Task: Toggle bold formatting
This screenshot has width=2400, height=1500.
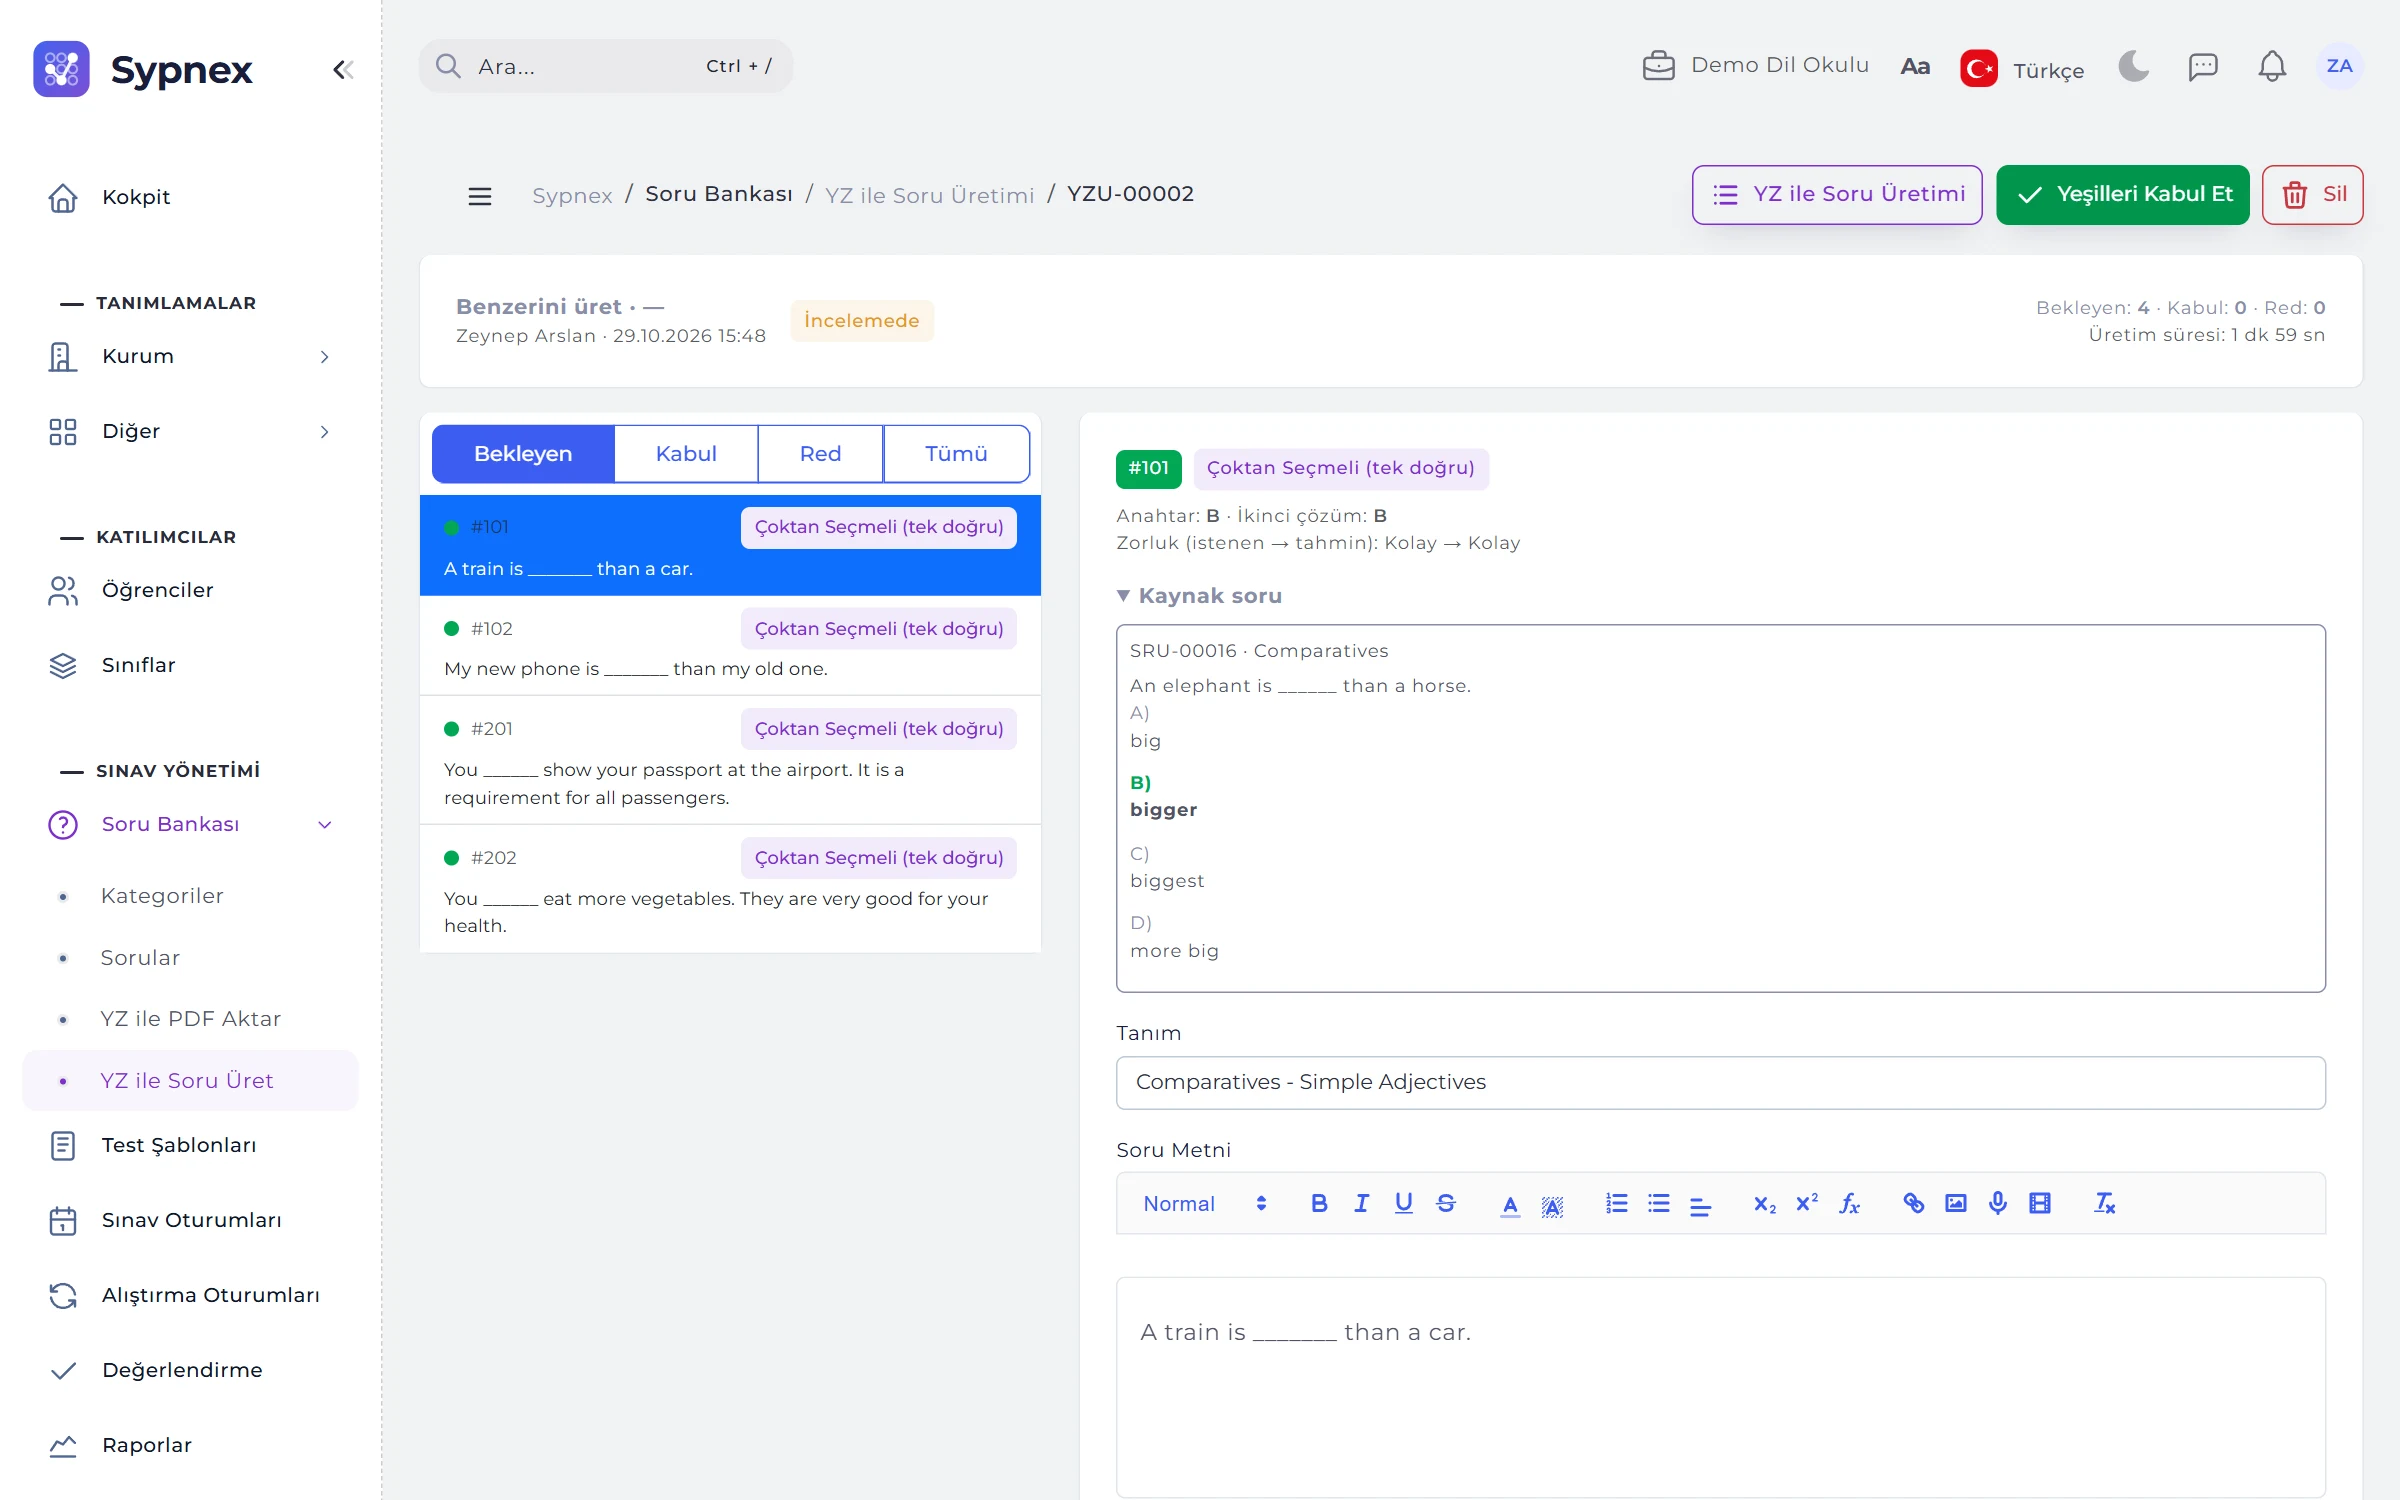Action: (1319, 1203)
